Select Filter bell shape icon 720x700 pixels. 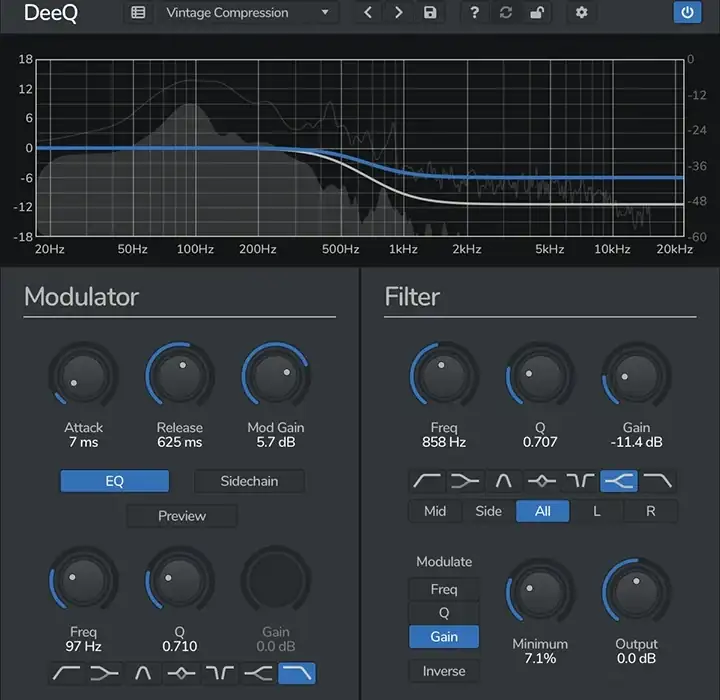click(x=542, y=481)
